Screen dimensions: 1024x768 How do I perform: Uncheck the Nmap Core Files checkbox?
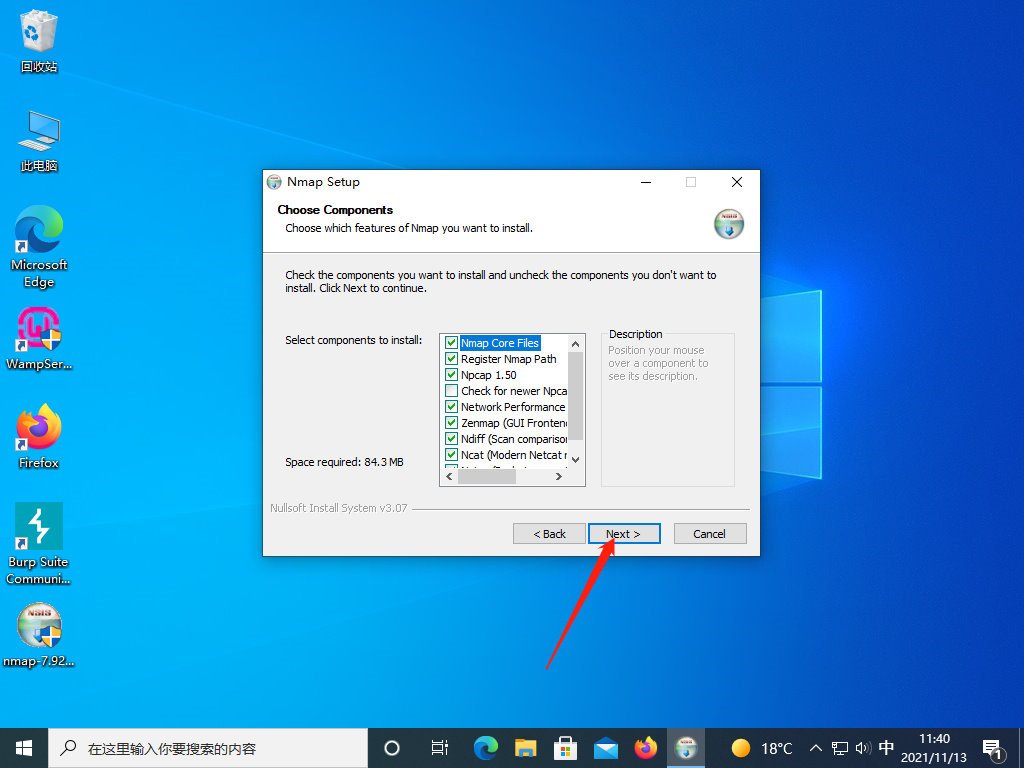(x=451, y=343)
